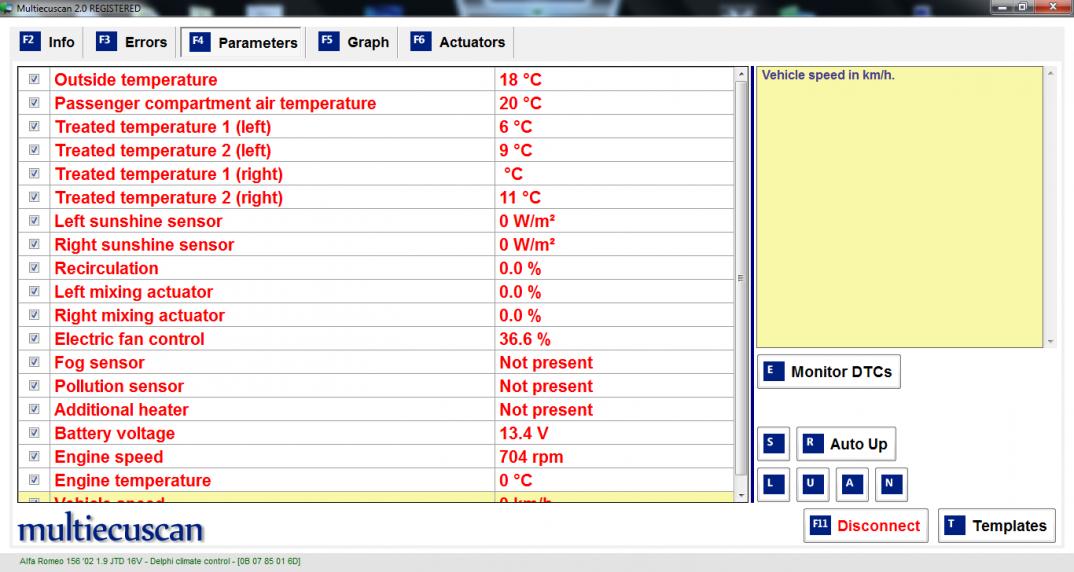Toggle Electric fan control checkbox
This screenshot has height=572, width=1074.
(34, 338)
